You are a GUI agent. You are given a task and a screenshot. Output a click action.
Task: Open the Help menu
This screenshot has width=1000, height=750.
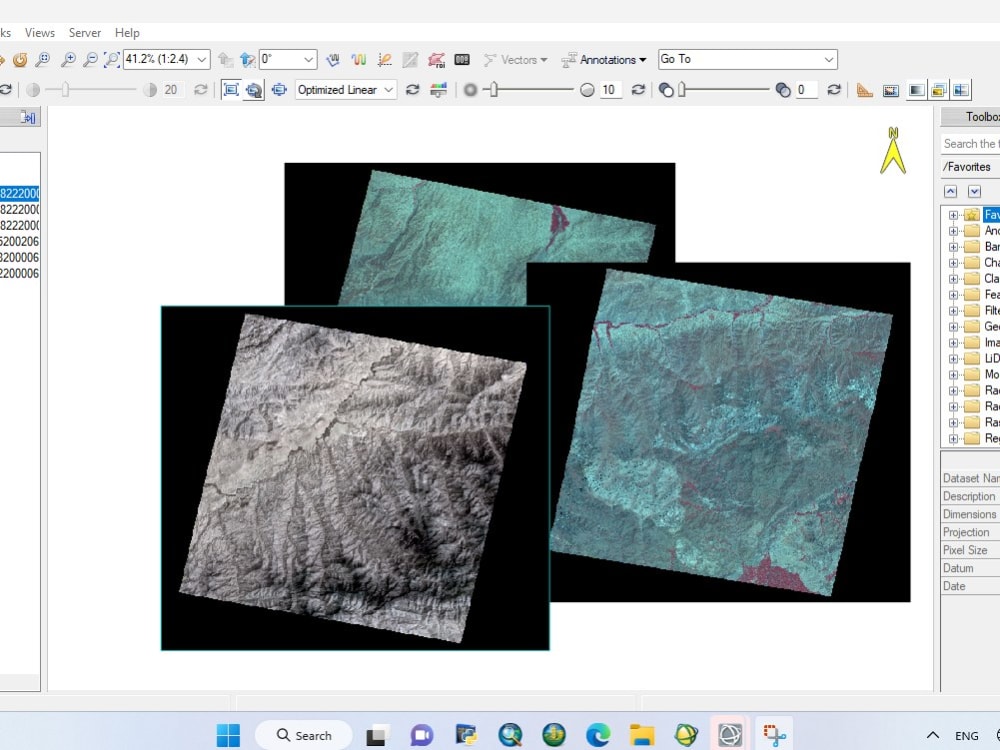coord(127,33)
